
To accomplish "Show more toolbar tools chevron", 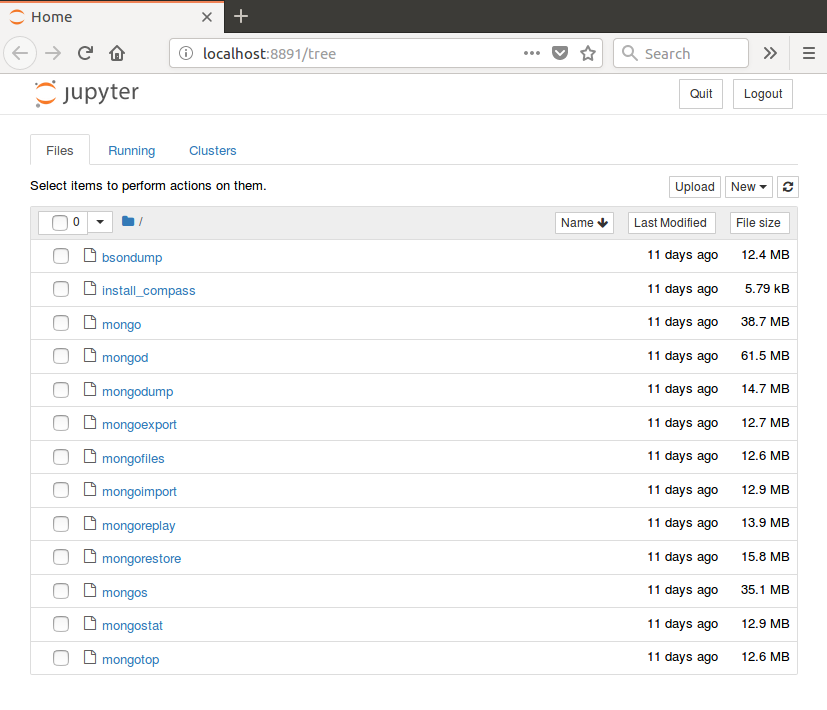I will [770, 53].
